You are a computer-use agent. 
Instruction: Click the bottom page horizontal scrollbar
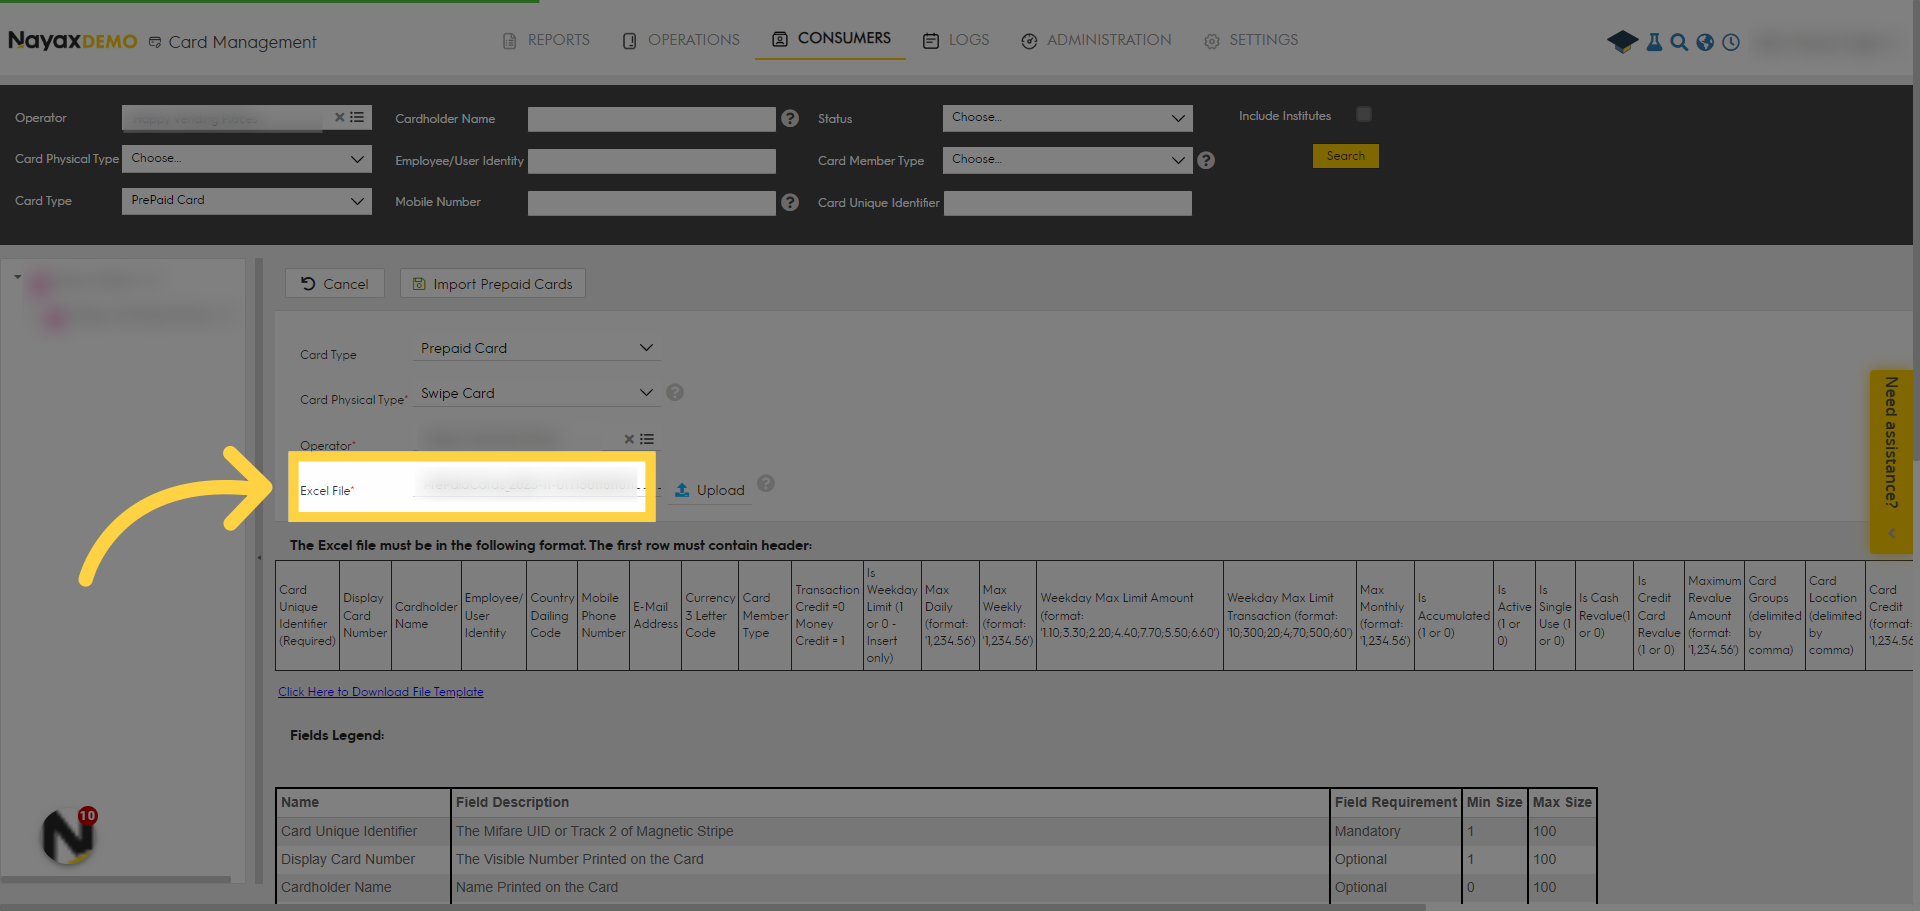click(x=712, y=907)
